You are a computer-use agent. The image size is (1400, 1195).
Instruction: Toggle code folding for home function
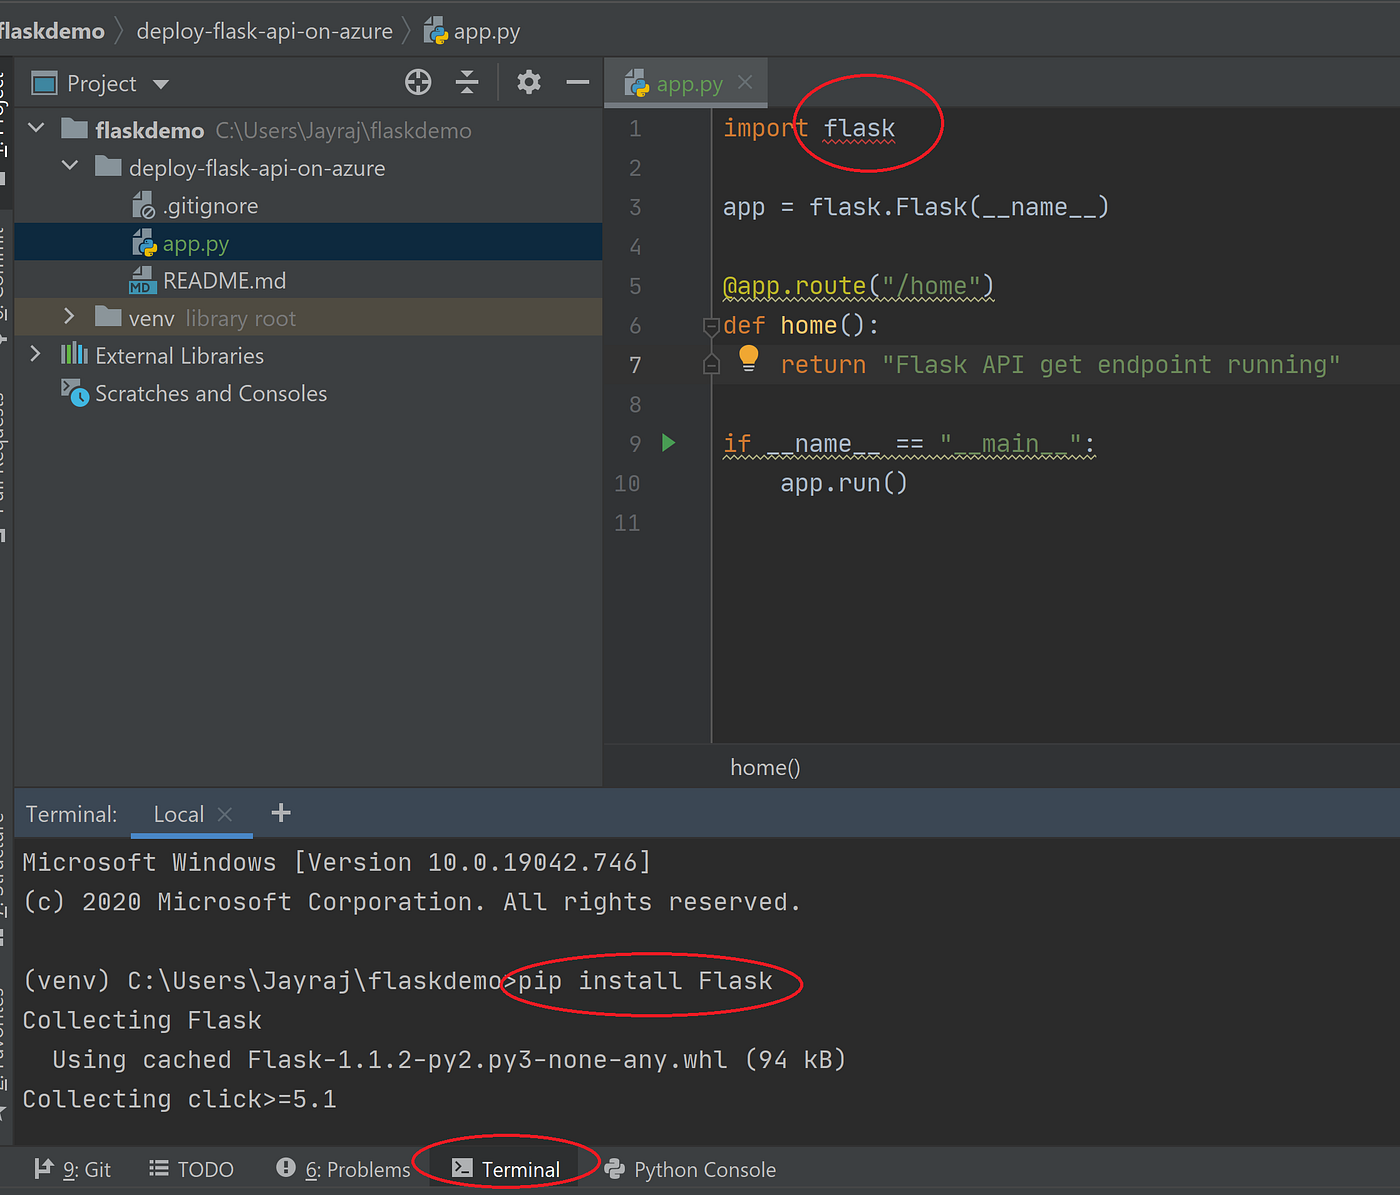coord(711,325)
